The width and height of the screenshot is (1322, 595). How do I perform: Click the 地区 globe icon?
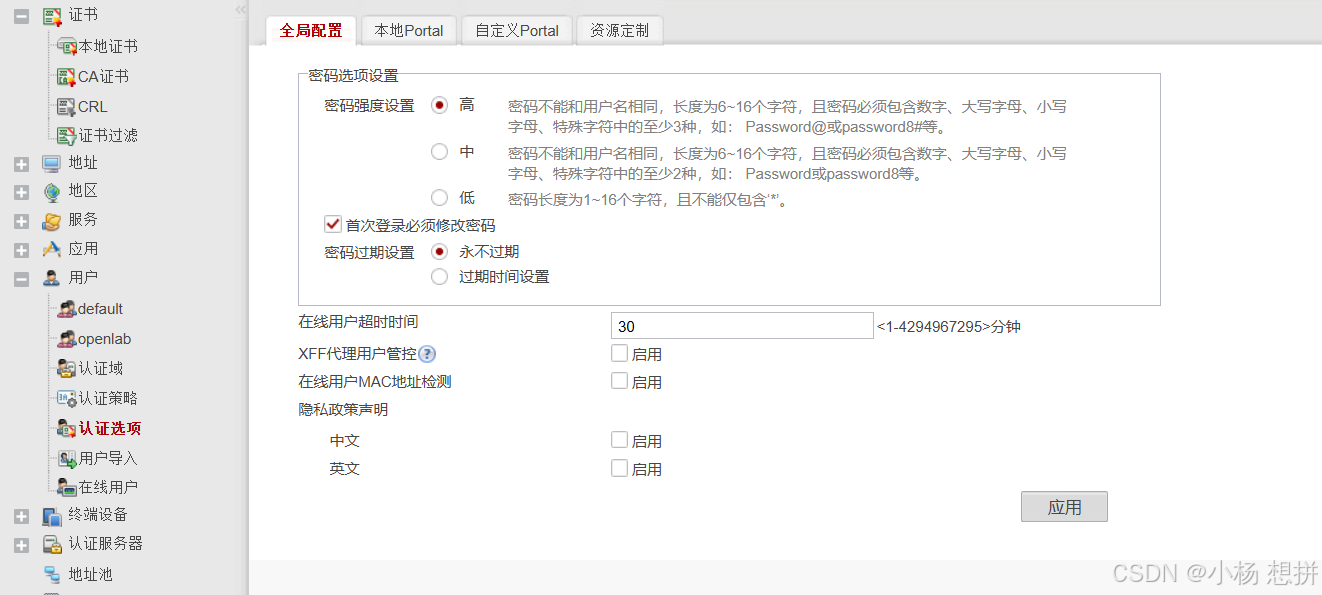pos(52,191)
